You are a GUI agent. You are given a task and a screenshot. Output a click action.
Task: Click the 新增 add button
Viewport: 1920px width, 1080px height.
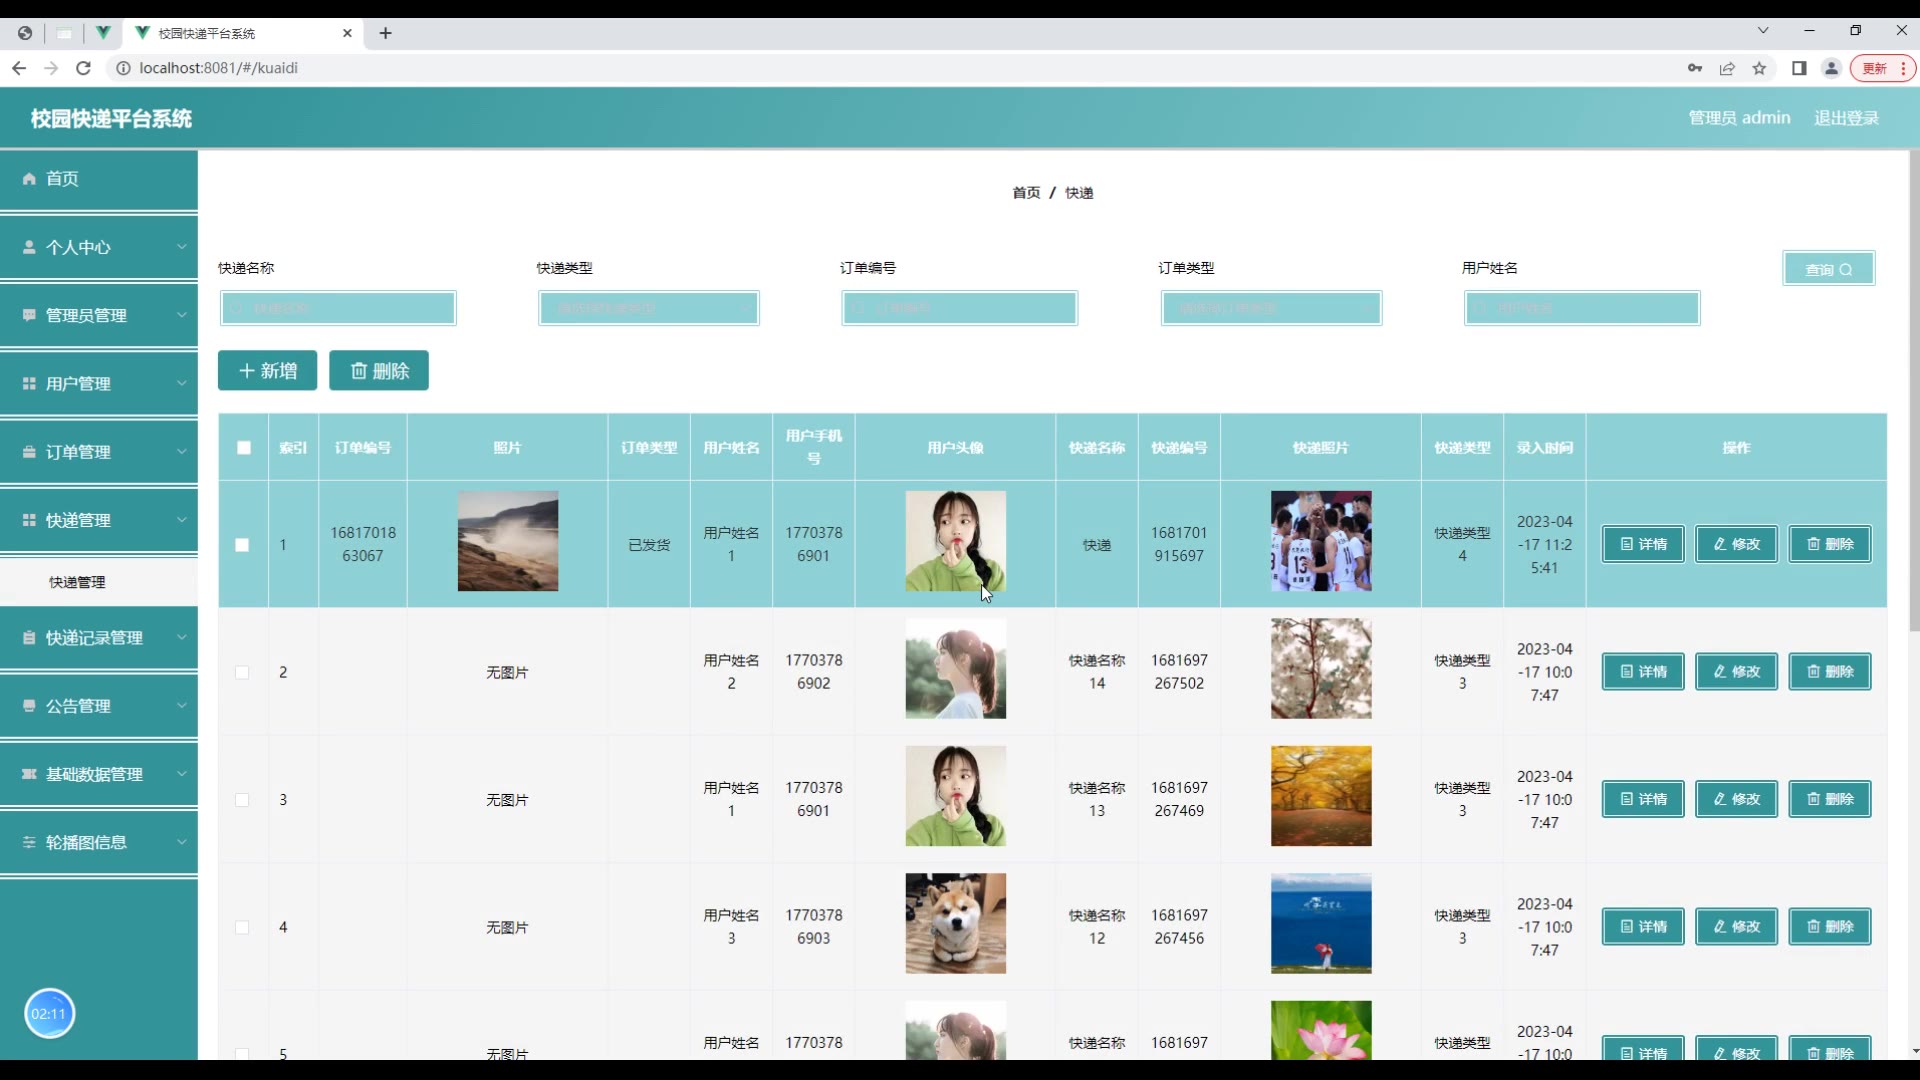point(267,371)
